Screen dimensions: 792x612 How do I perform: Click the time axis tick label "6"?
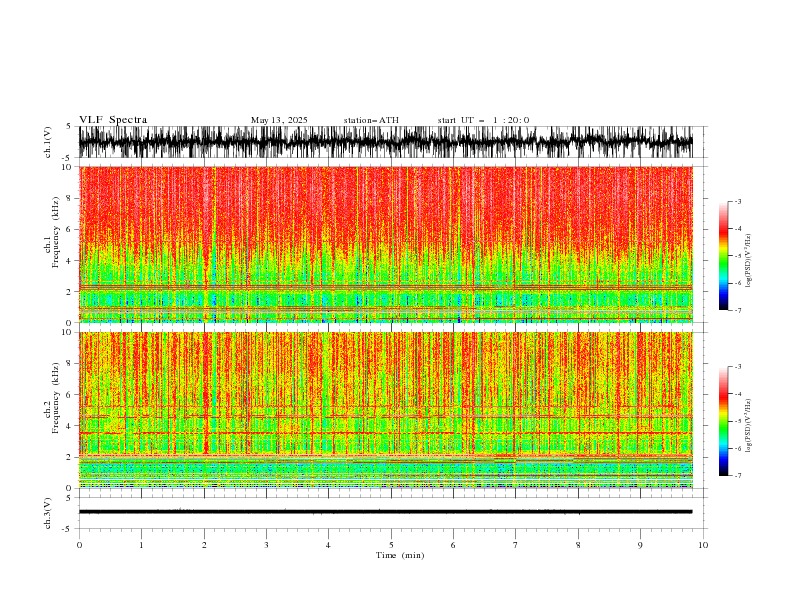pos(453,545)
